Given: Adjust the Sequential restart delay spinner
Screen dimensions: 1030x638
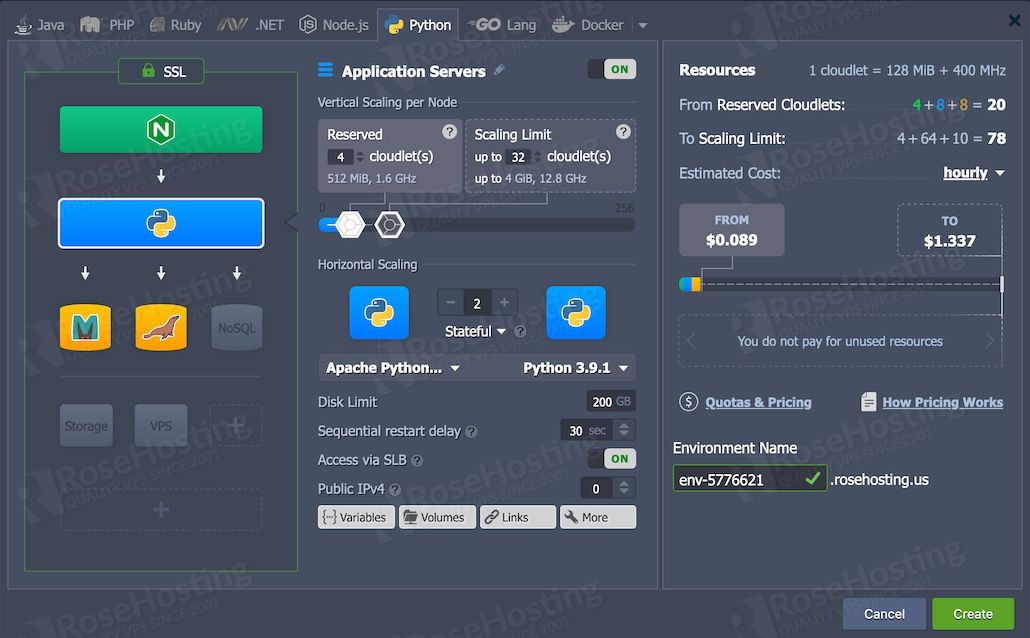Looking at the screenshot, I should pos(624,430).
